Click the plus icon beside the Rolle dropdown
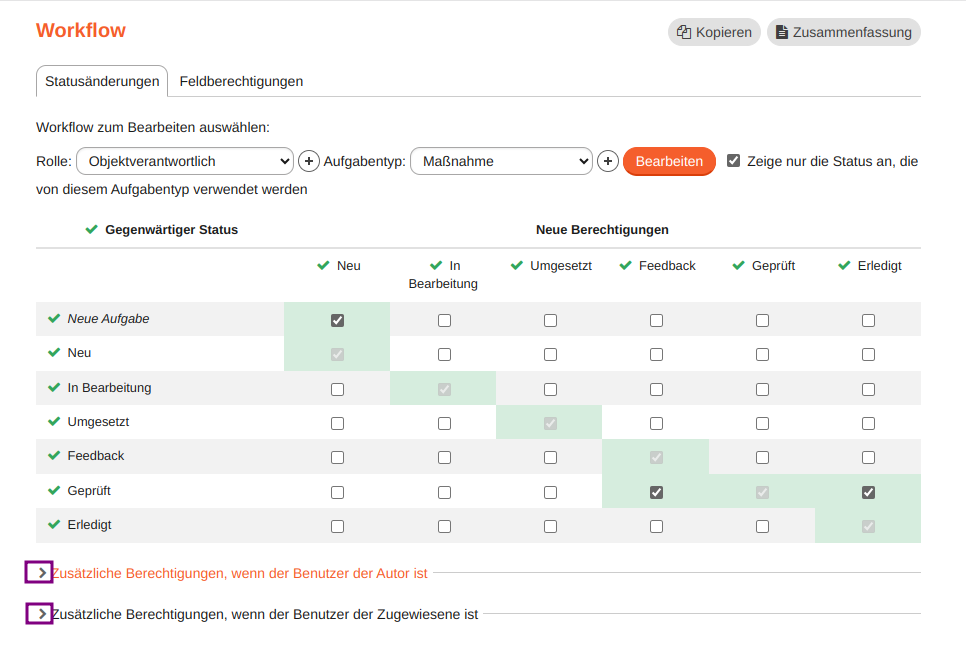966x650 pixels. (x=308, y=160)
